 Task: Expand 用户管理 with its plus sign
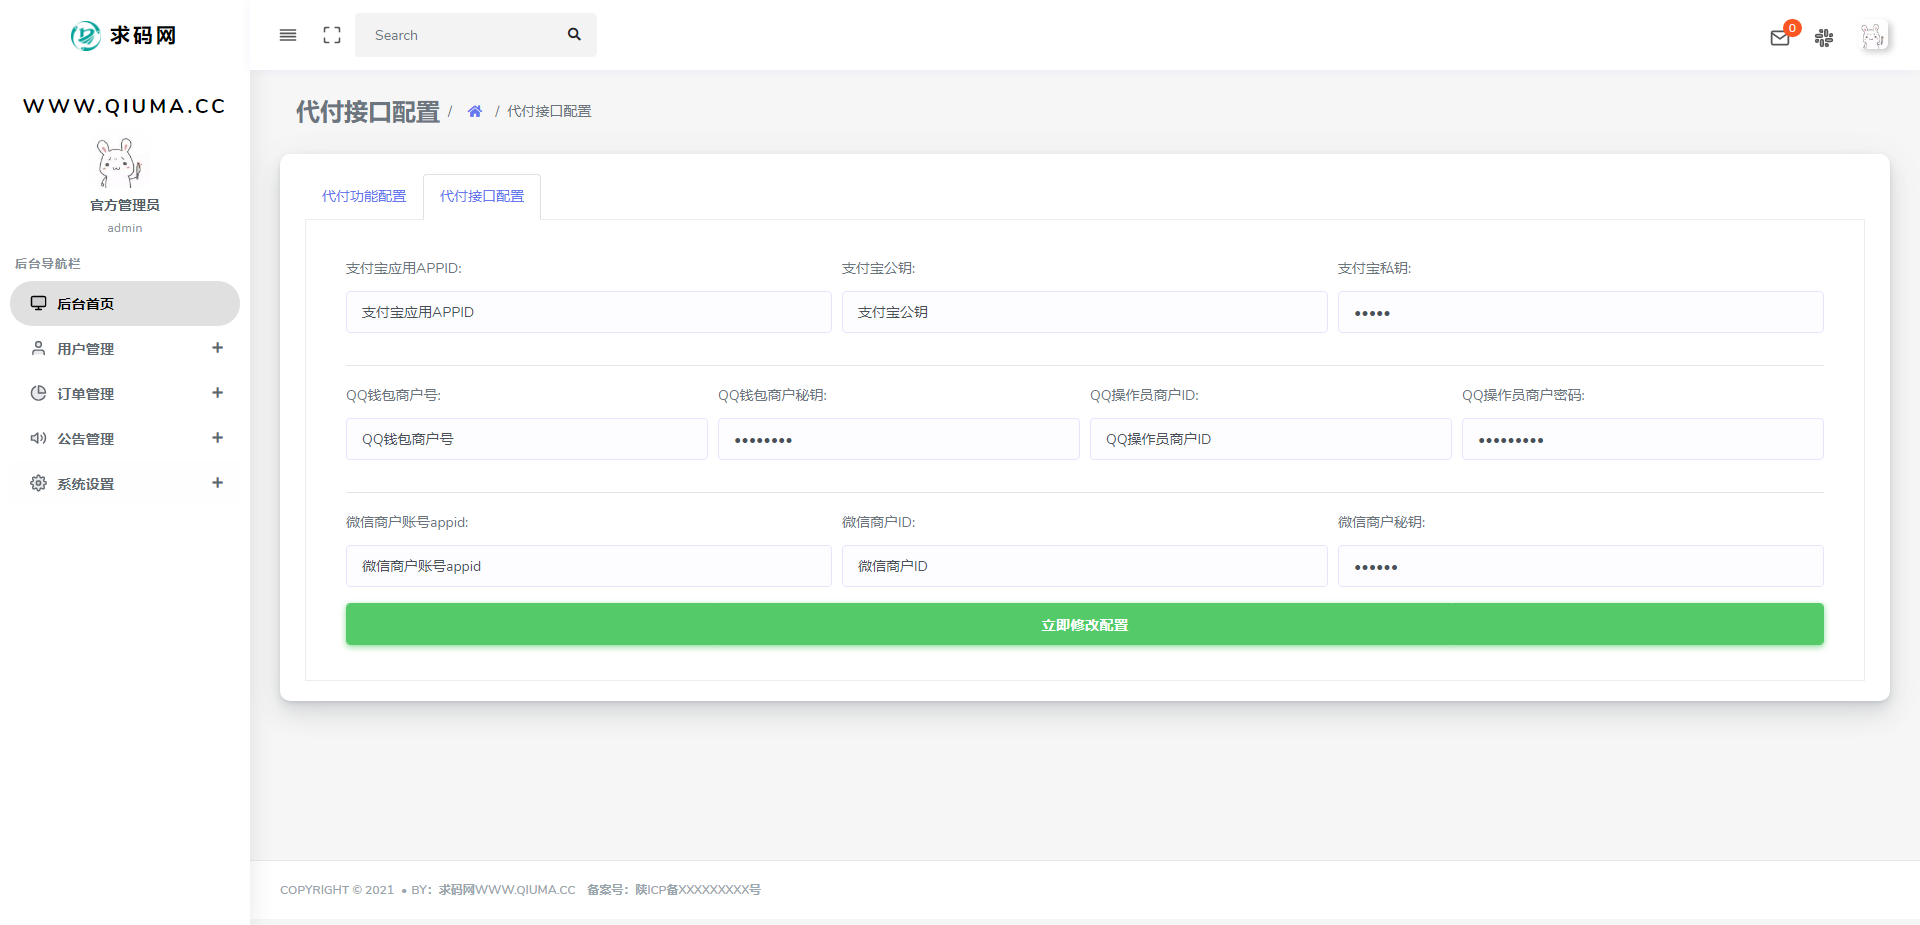pos(217,348)
